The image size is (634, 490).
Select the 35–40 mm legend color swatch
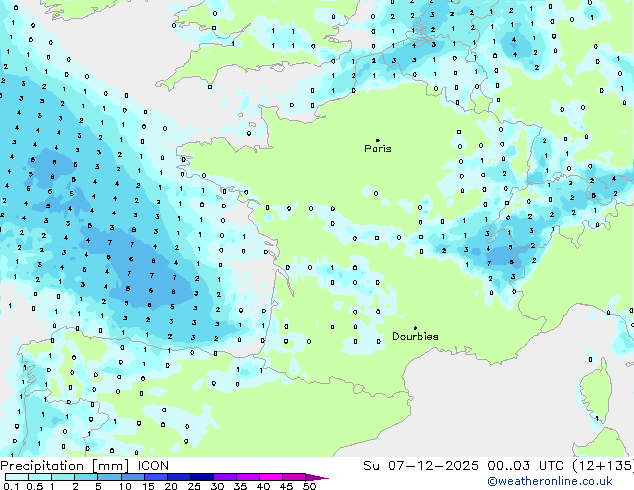[247, 477]
